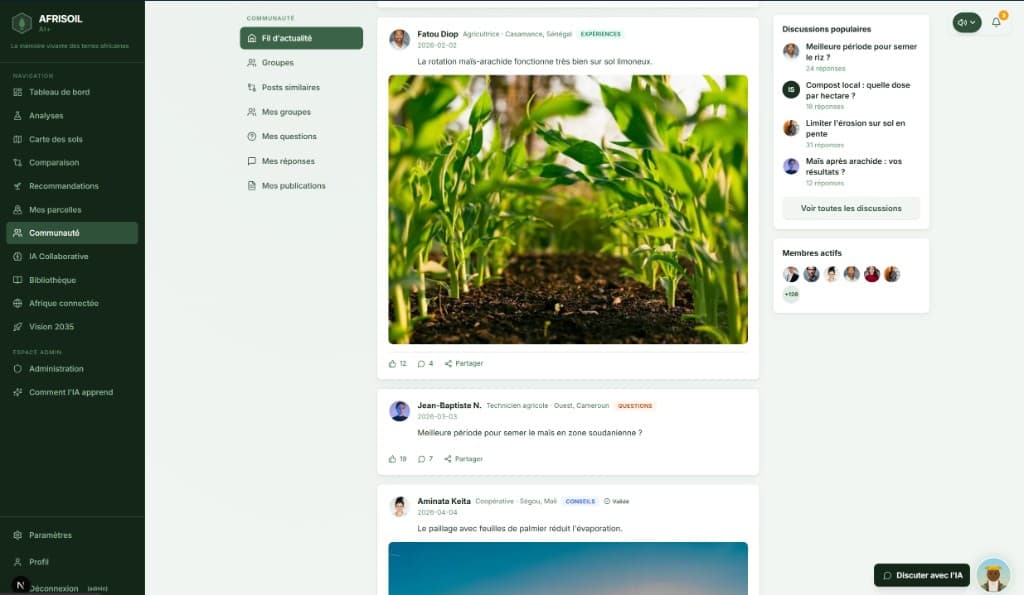Like Fatou Diop's post
1024x595 pixels.
397,364
